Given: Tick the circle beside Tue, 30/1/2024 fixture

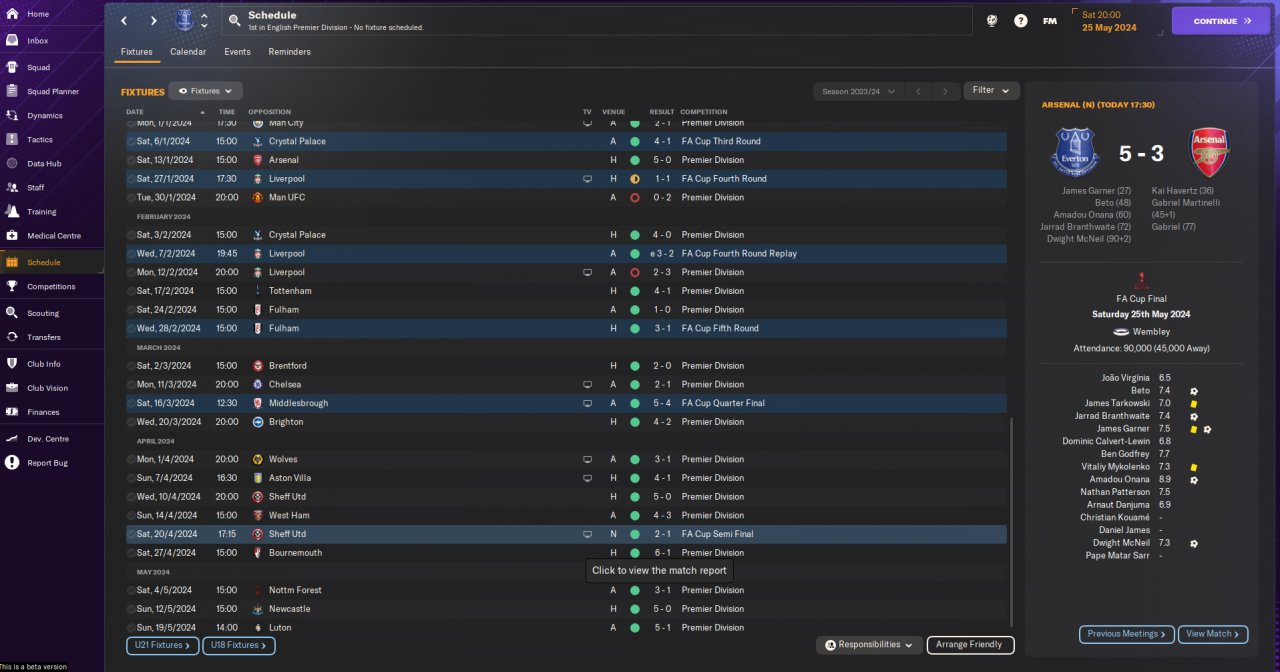Looking at the screenshot, I should tap(131, 197).
